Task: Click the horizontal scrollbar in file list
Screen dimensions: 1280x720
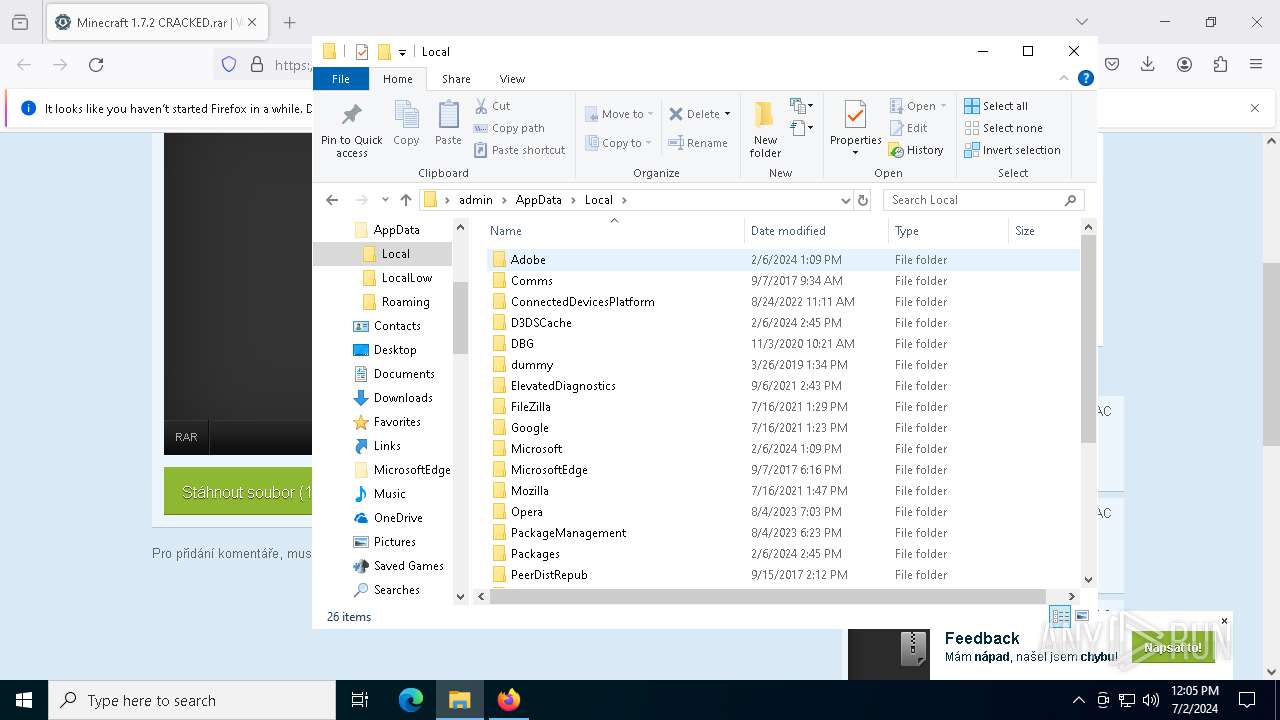Action: click(x=767, y=596)
